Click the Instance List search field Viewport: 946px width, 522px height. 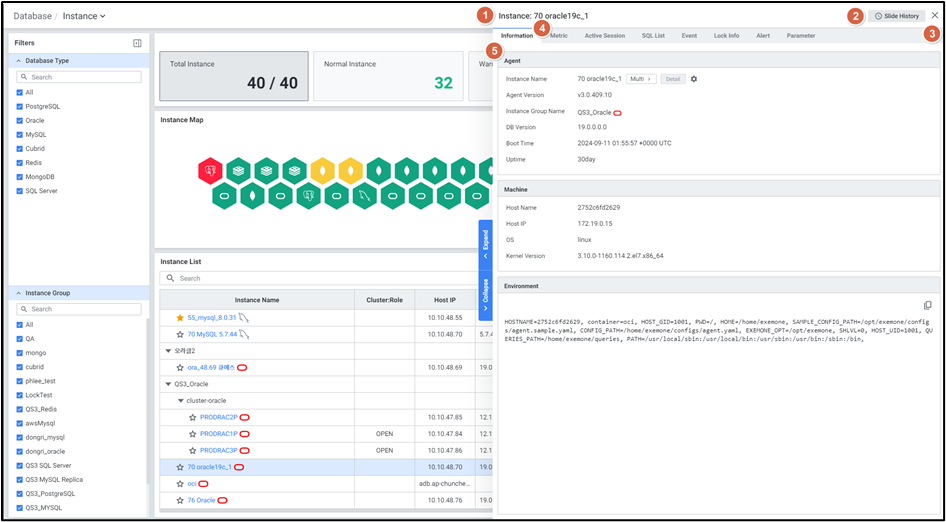pyautogui.click(x=300, y=278)
